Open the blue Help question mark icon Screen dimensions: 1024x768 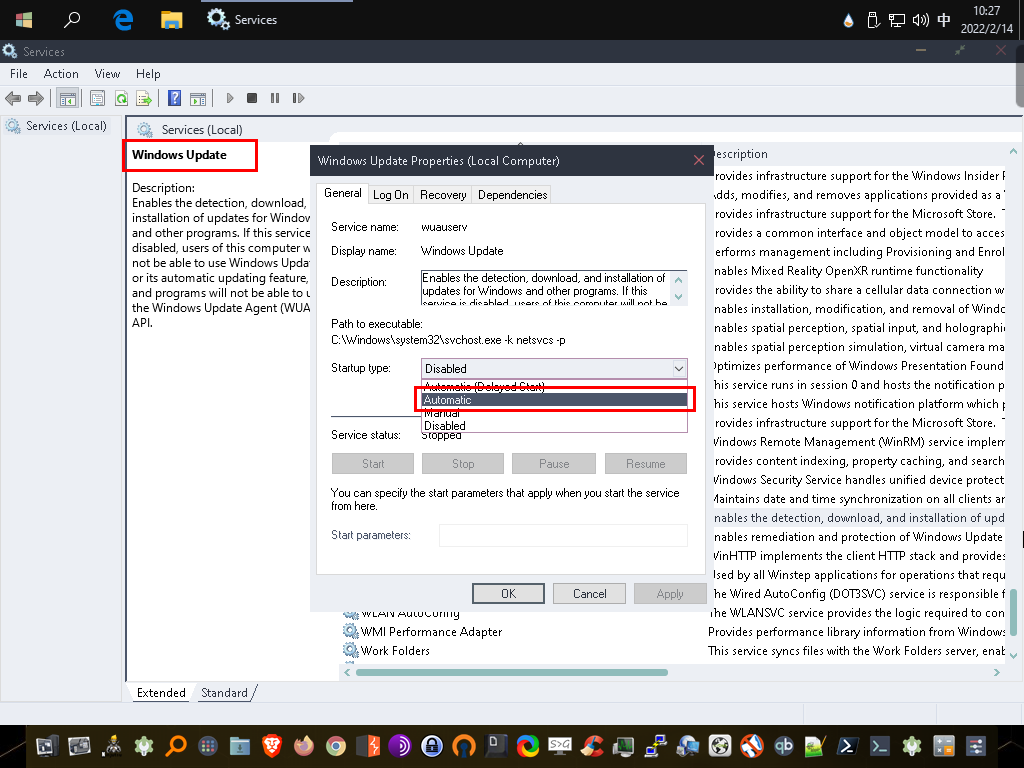click(174, 98)
